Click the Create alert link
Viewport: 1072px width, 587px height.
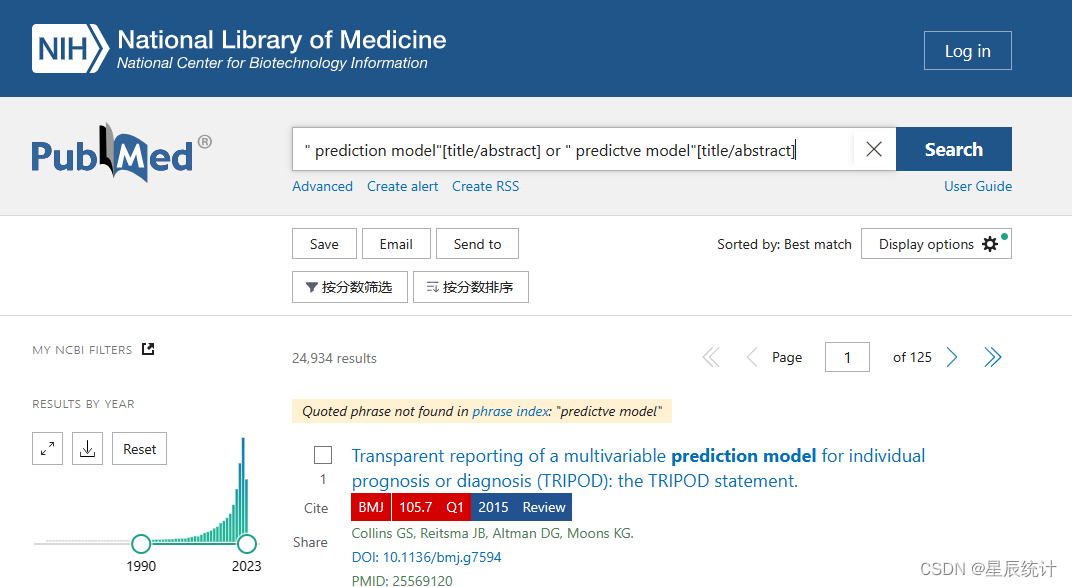(402, 186)
